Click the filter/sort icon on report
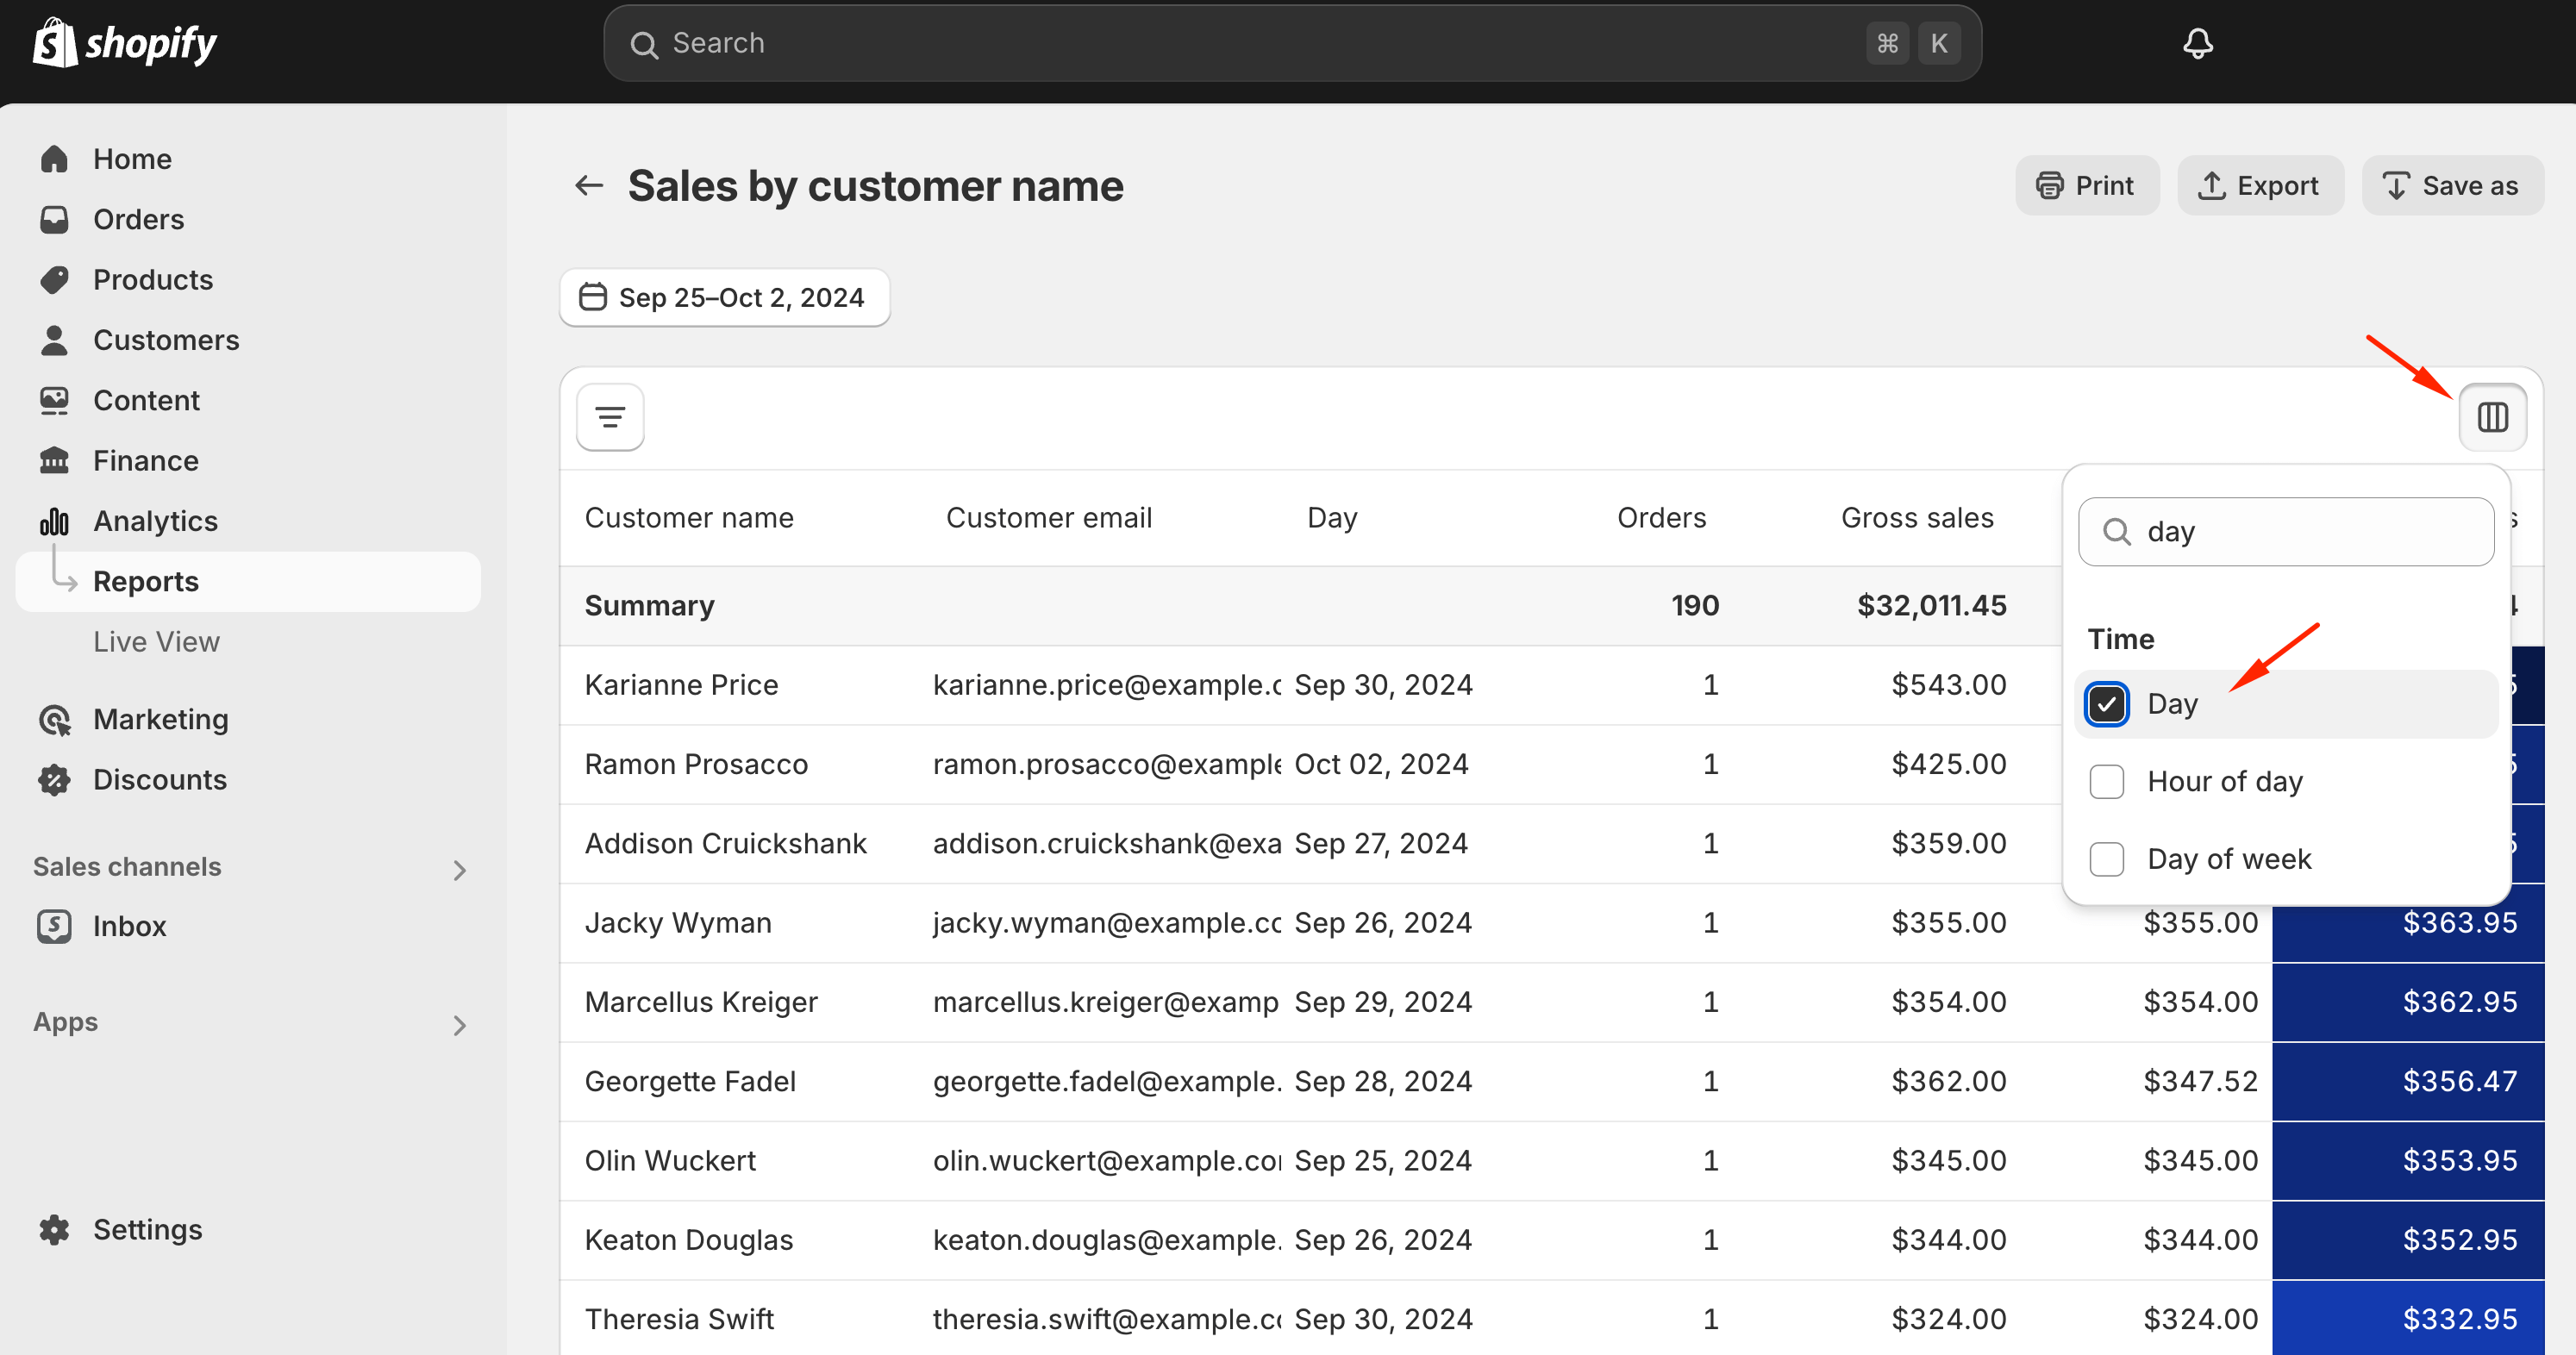Viewport: 2576px width, 1355px height. [610, 415]
